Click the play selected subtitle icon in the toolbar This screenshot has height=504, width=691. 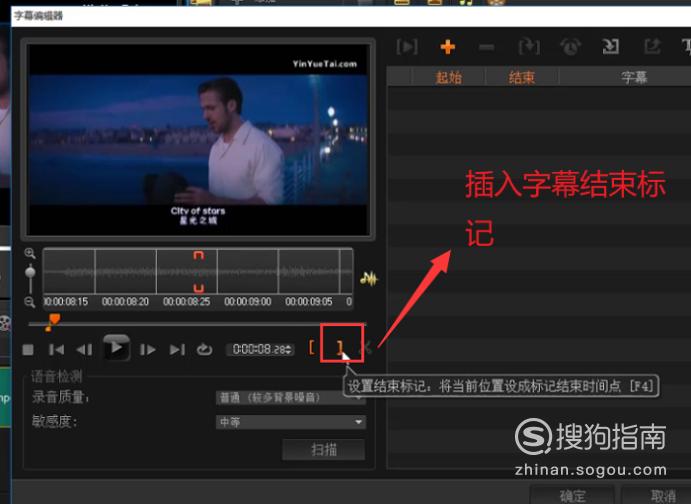click(x=407, y=47)
